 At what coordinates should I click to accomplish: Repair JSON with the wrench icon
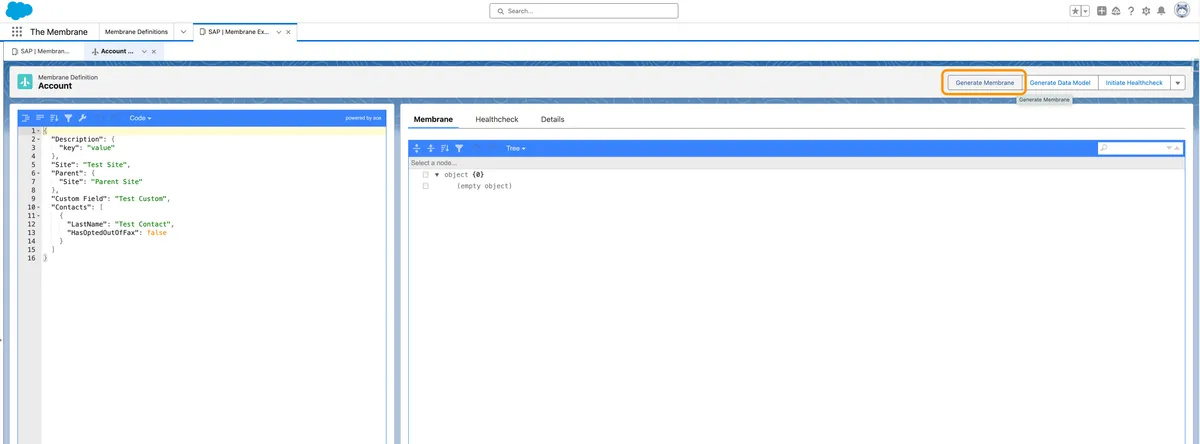tap(82, 118)
